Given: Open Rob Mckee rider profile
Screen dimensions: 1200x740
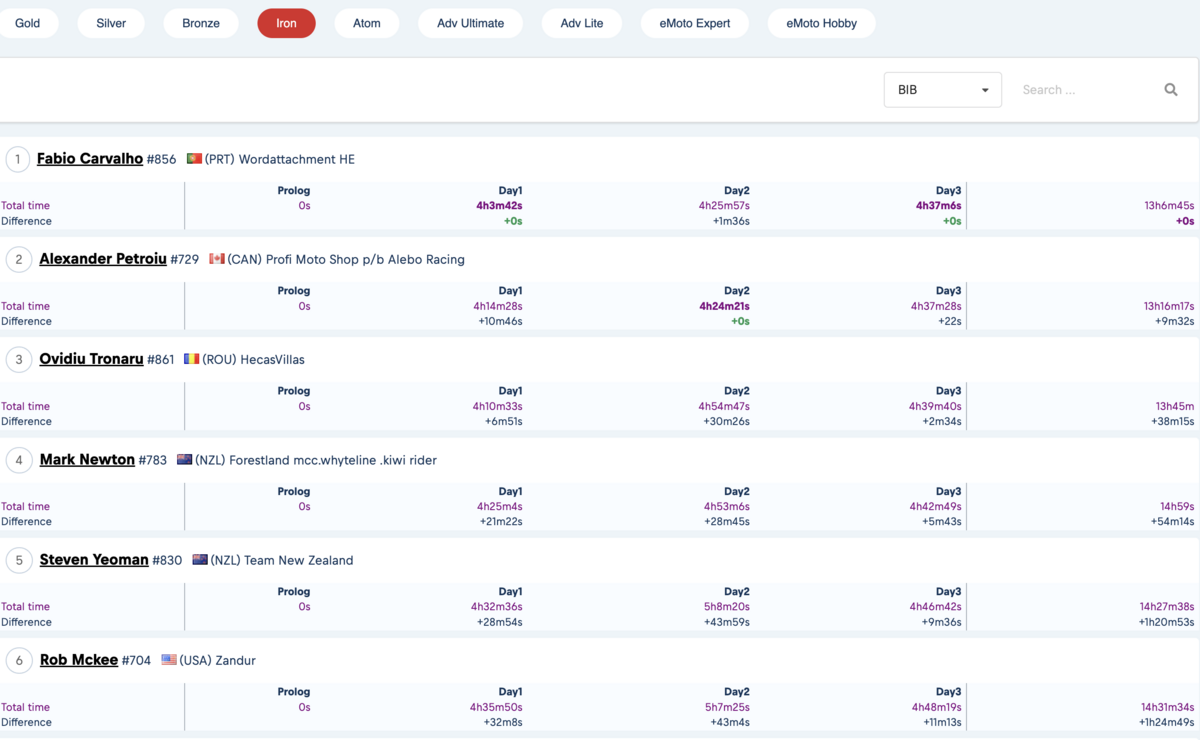Looking at the screenshot, I should click(79, 660).
